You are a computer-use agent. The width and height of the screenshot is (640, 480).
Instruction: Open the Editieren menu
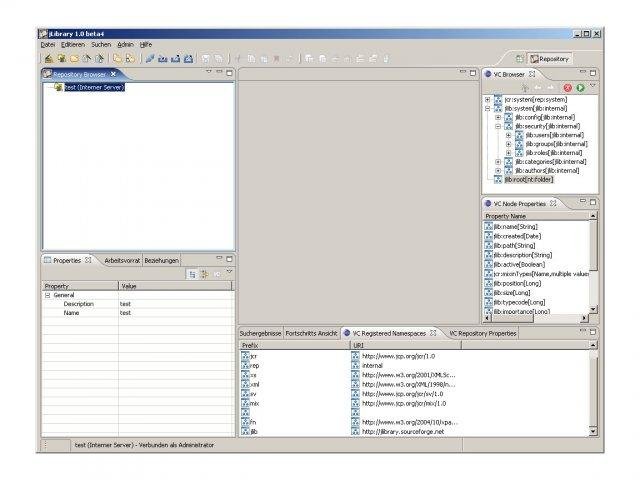(73, 44)
